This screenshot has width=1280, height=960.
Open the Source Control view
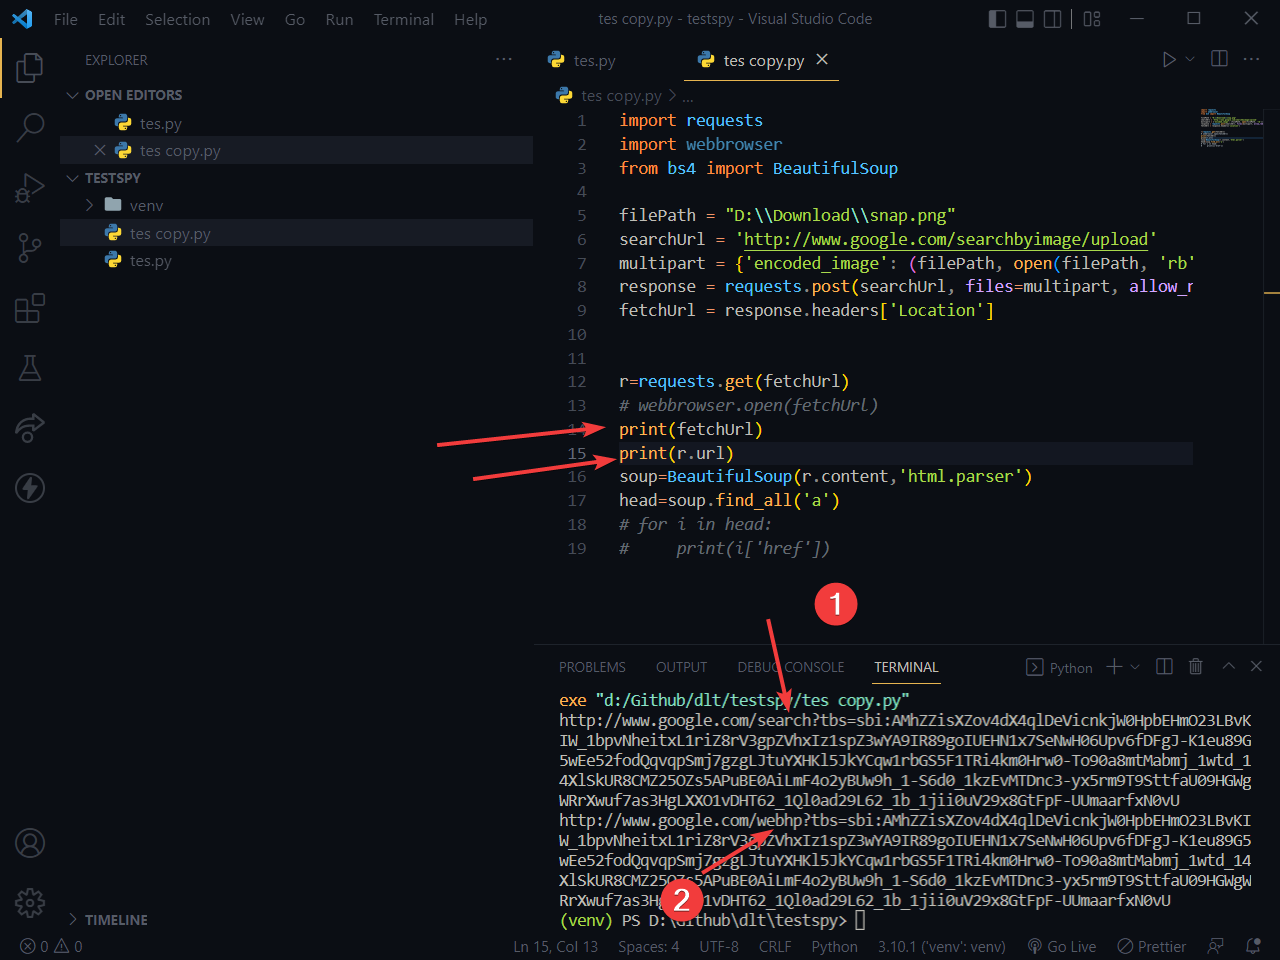[x=30, y=247]
